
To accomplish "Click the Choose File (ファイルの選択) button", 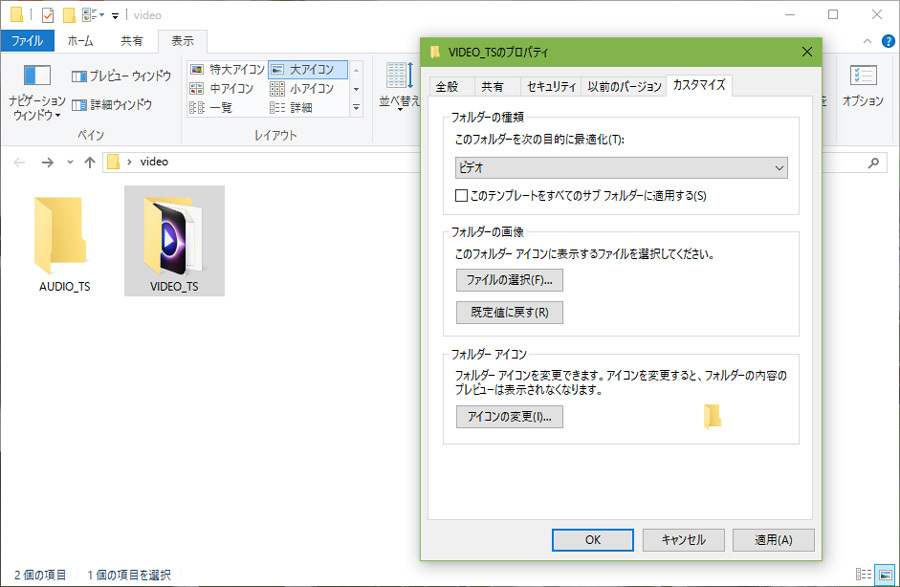I will coord(509,279).
